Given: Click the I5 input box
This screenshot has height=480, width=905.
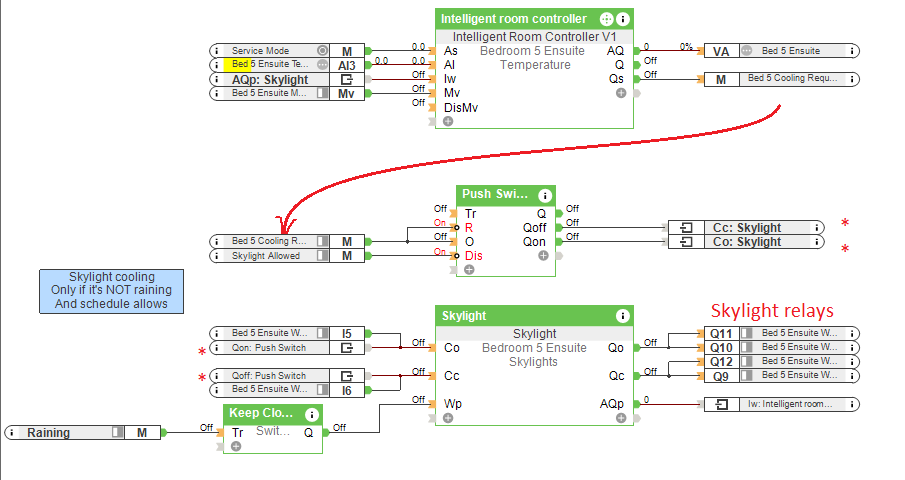Looking at the screenshot, I should (346, 333).
